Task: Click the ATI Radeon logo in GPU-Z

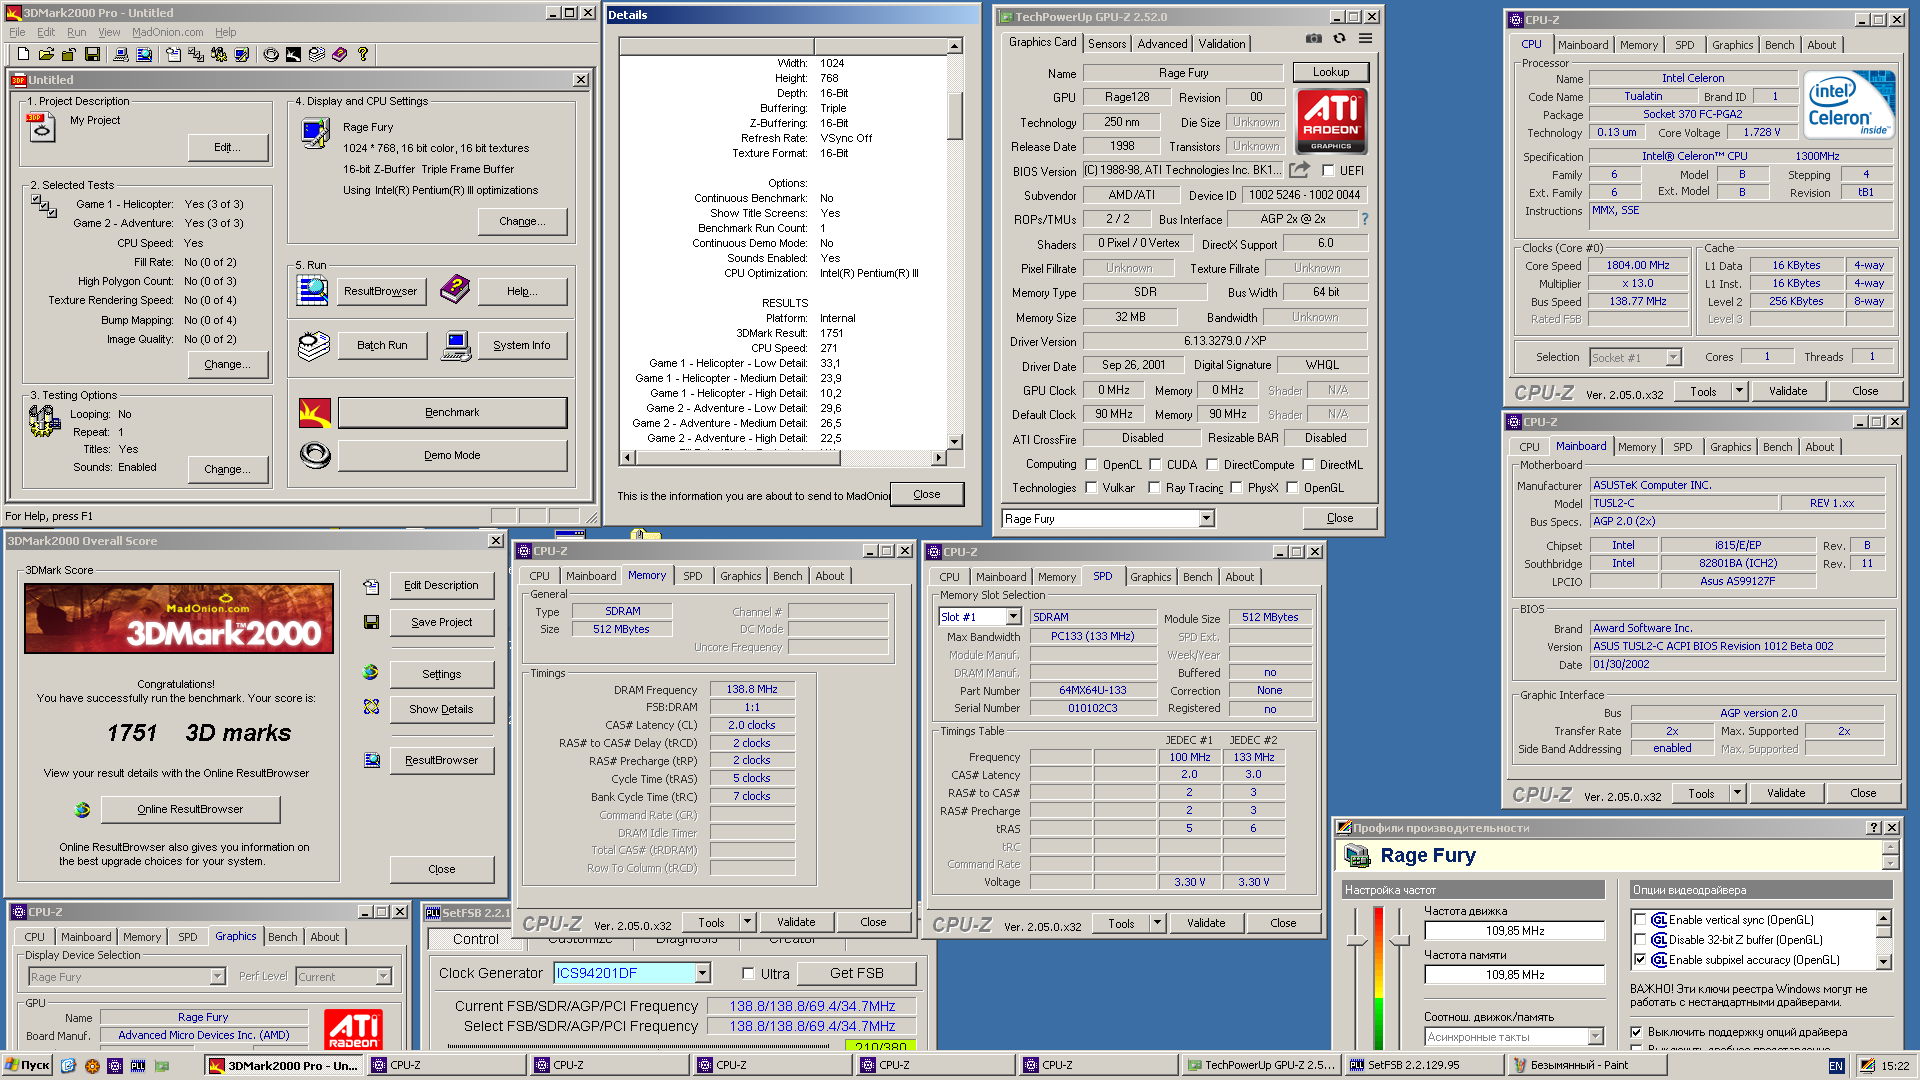Action: pos(1331,121)
